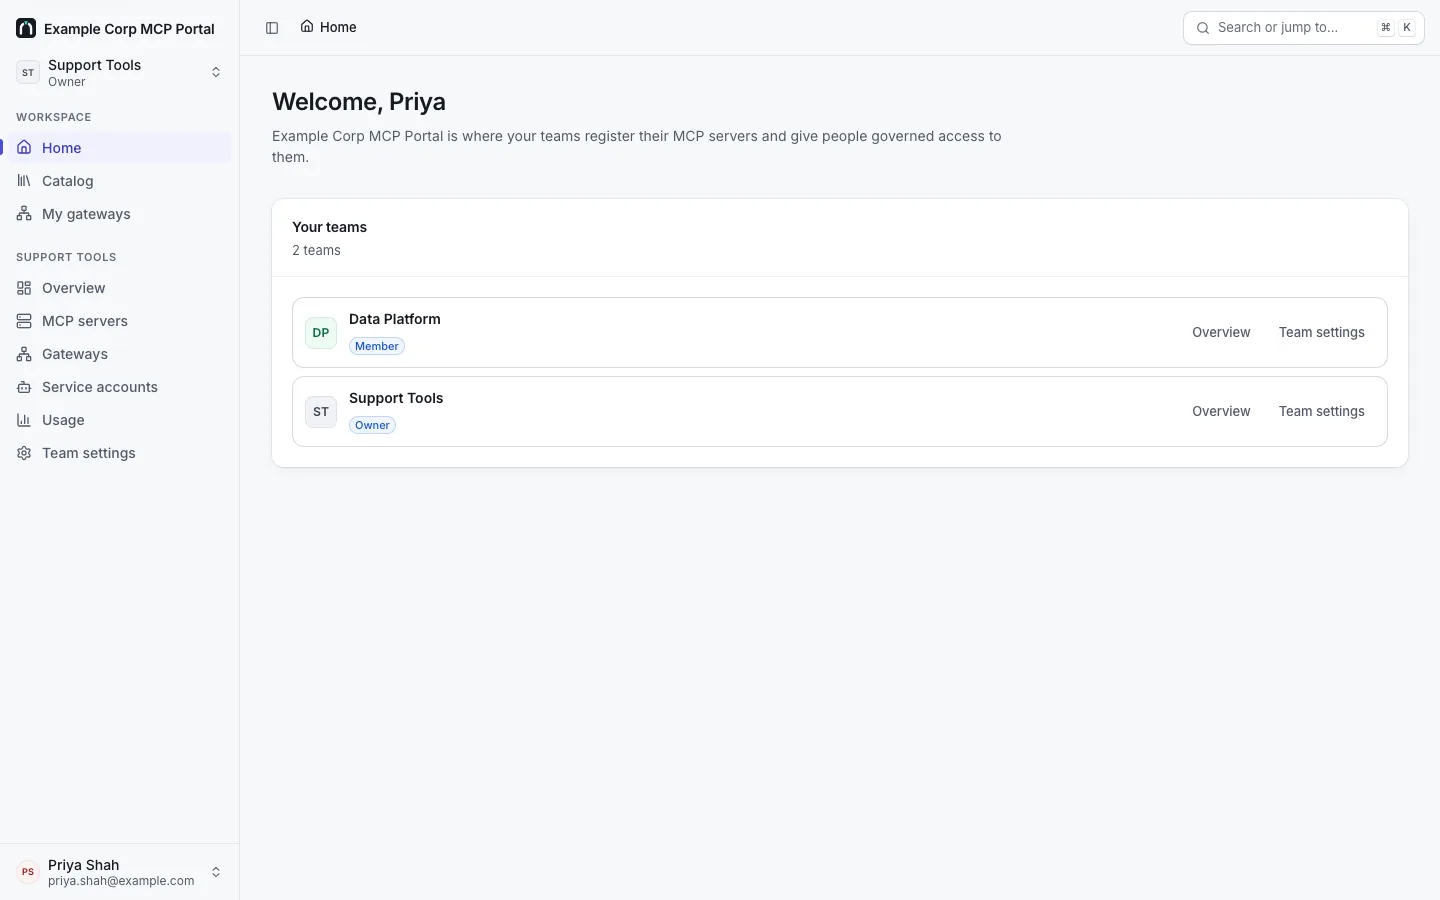
Task: Click the priya.shah@example.com email text
Action: 121,881
